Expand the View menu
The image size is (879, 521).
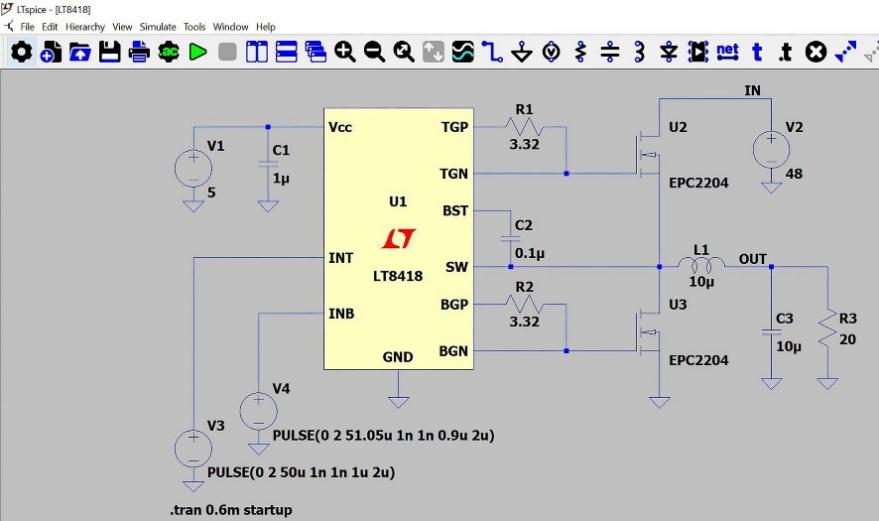pos(123,27)
